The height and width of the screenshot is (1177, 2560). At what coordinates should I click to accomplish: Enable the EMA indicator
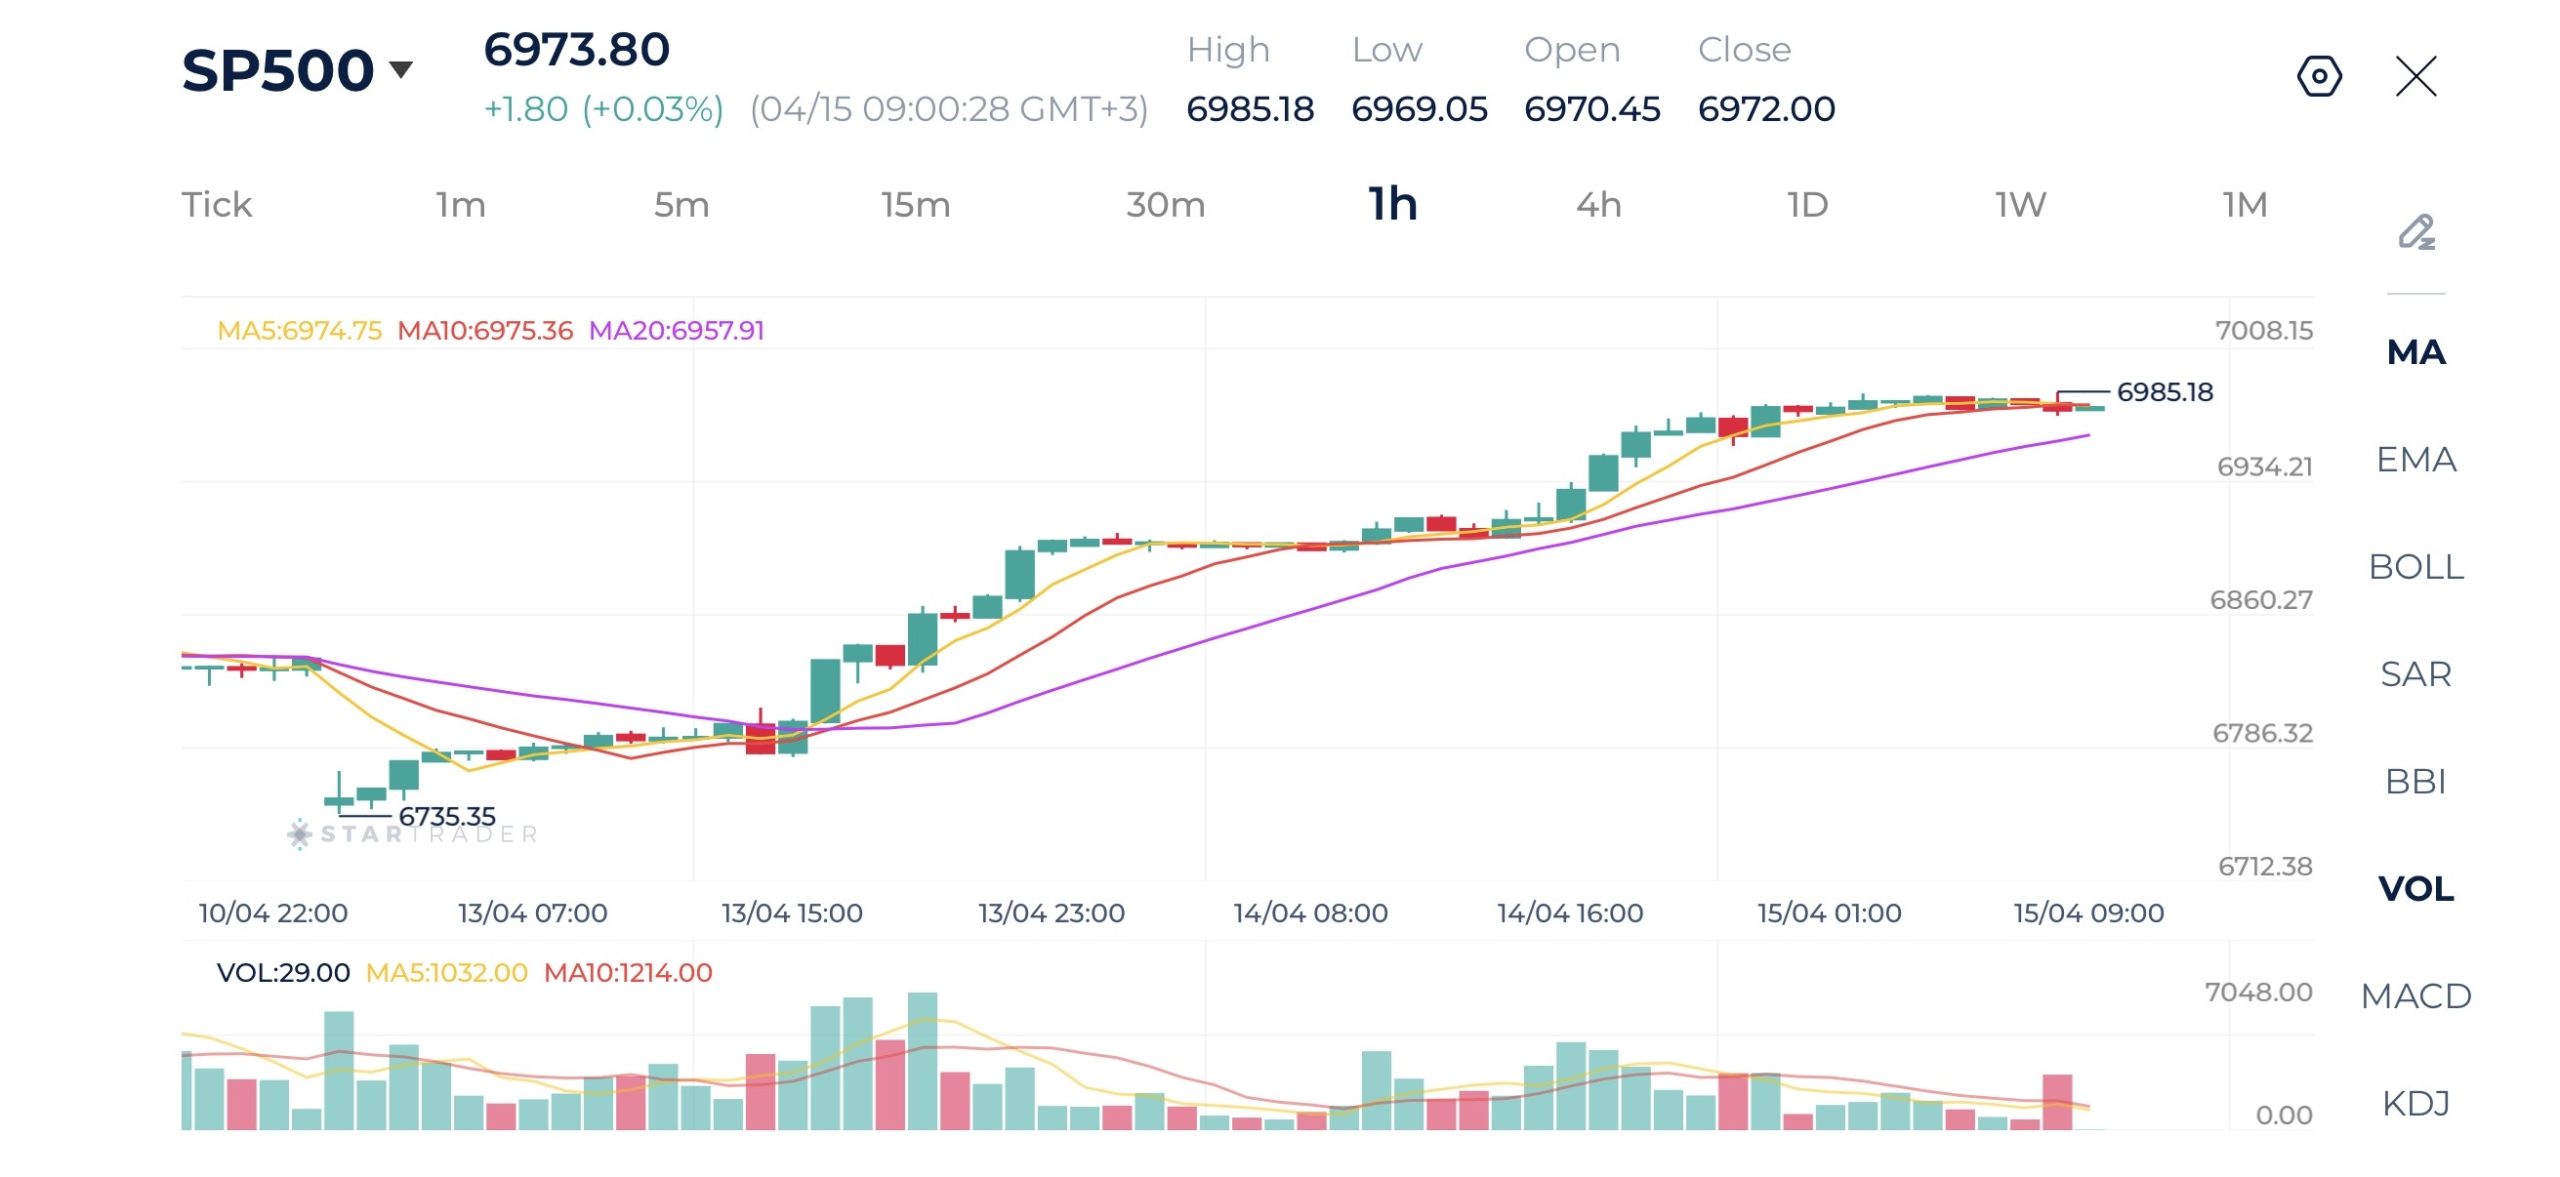click(x=2416, y=459)
